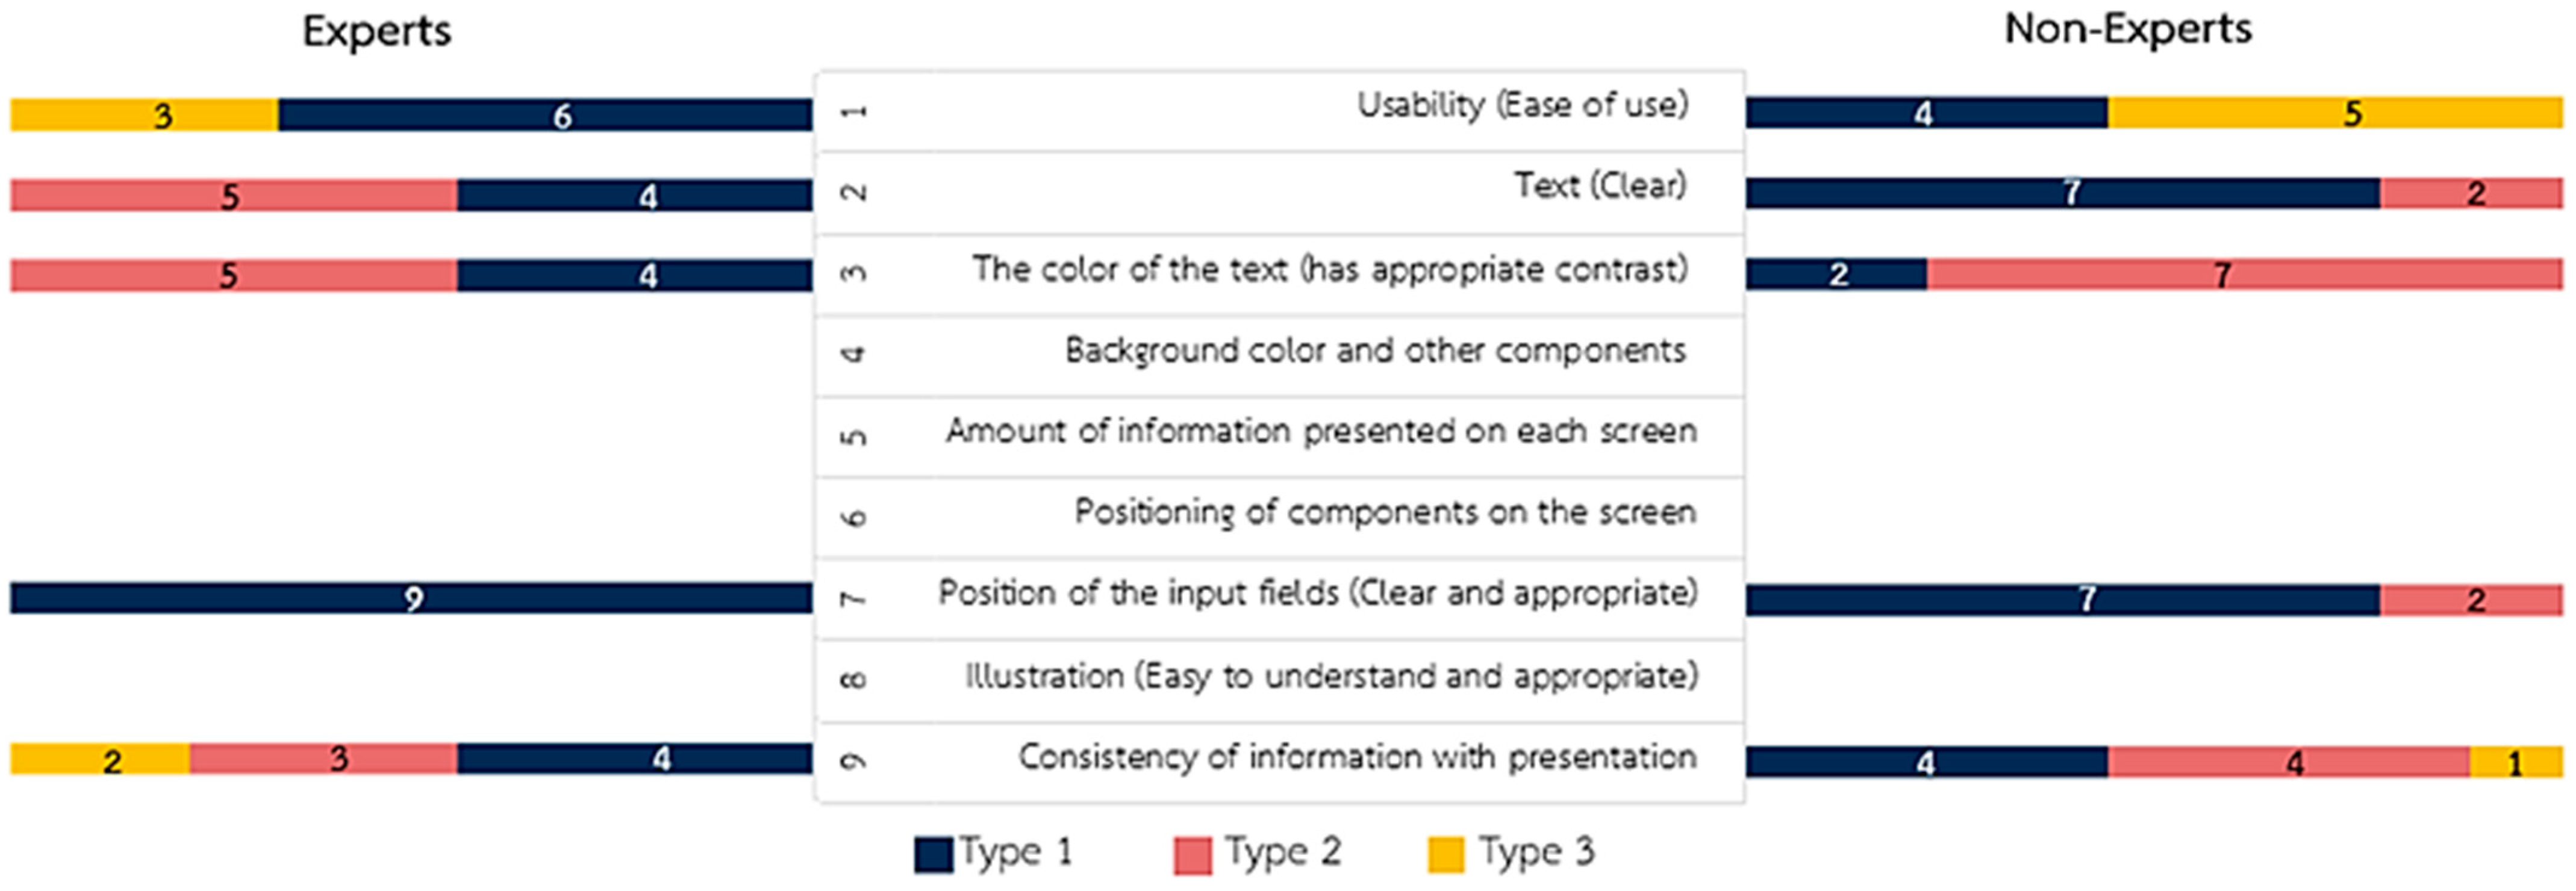Click the "Text (Clear)" row label
Screen dimensions: 2576x891
tap(1599, 186)
